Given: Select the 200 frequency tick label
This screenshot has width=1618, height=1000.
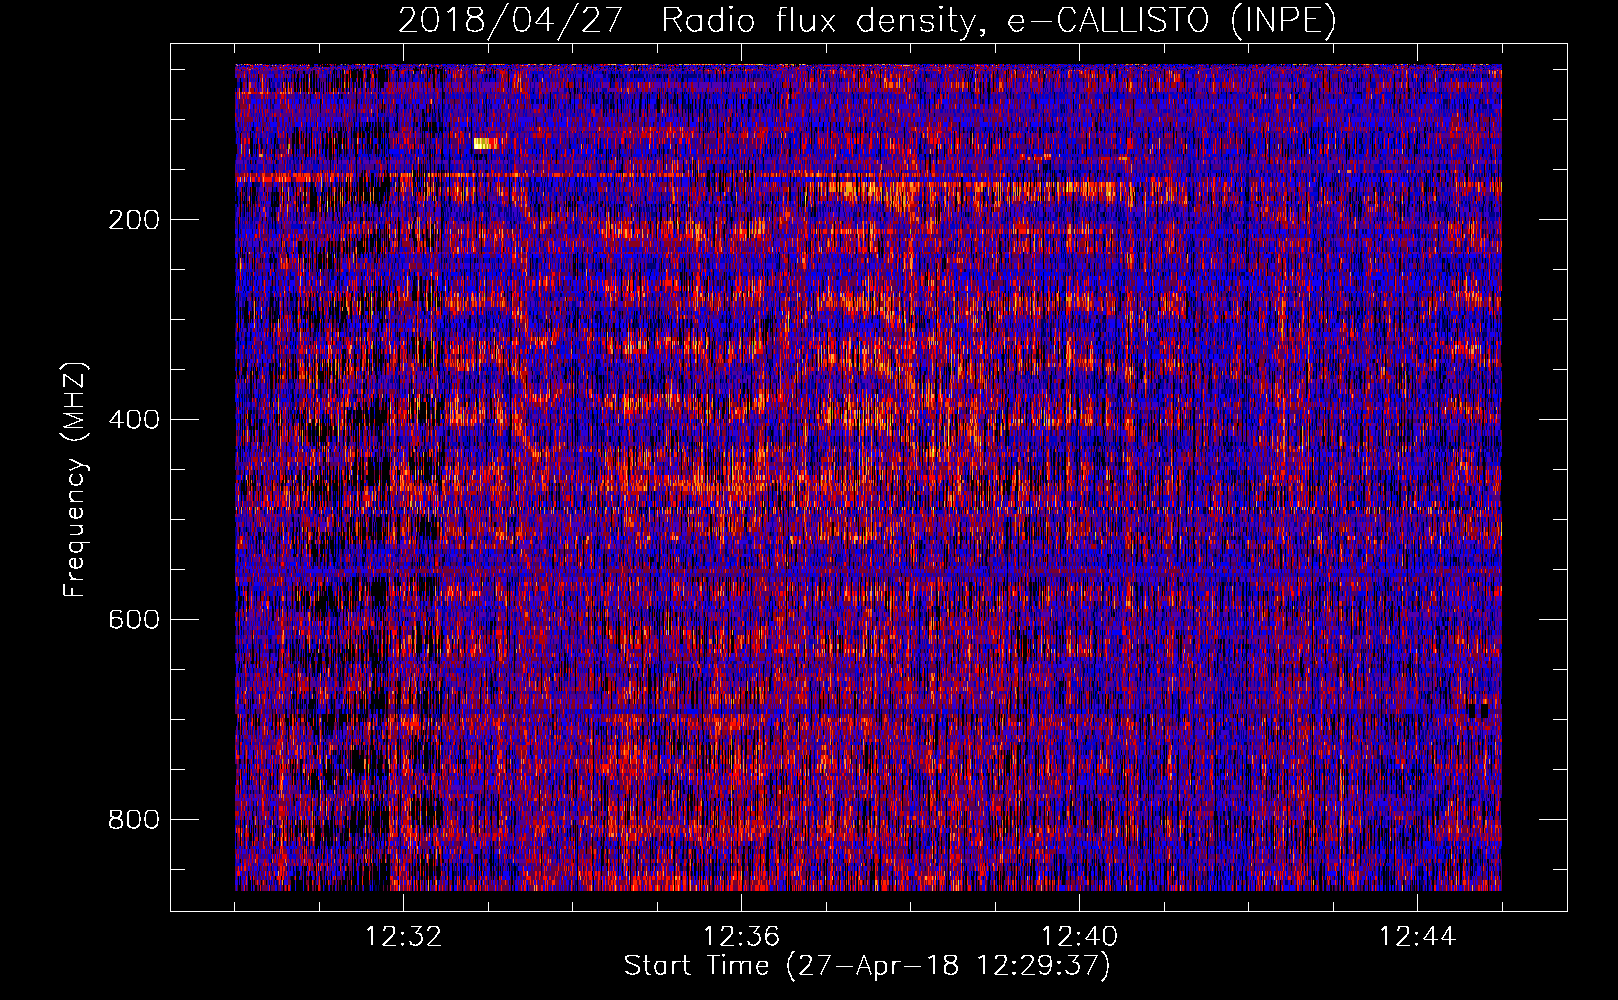Looking at the screenshot, I should pos(134,220).
